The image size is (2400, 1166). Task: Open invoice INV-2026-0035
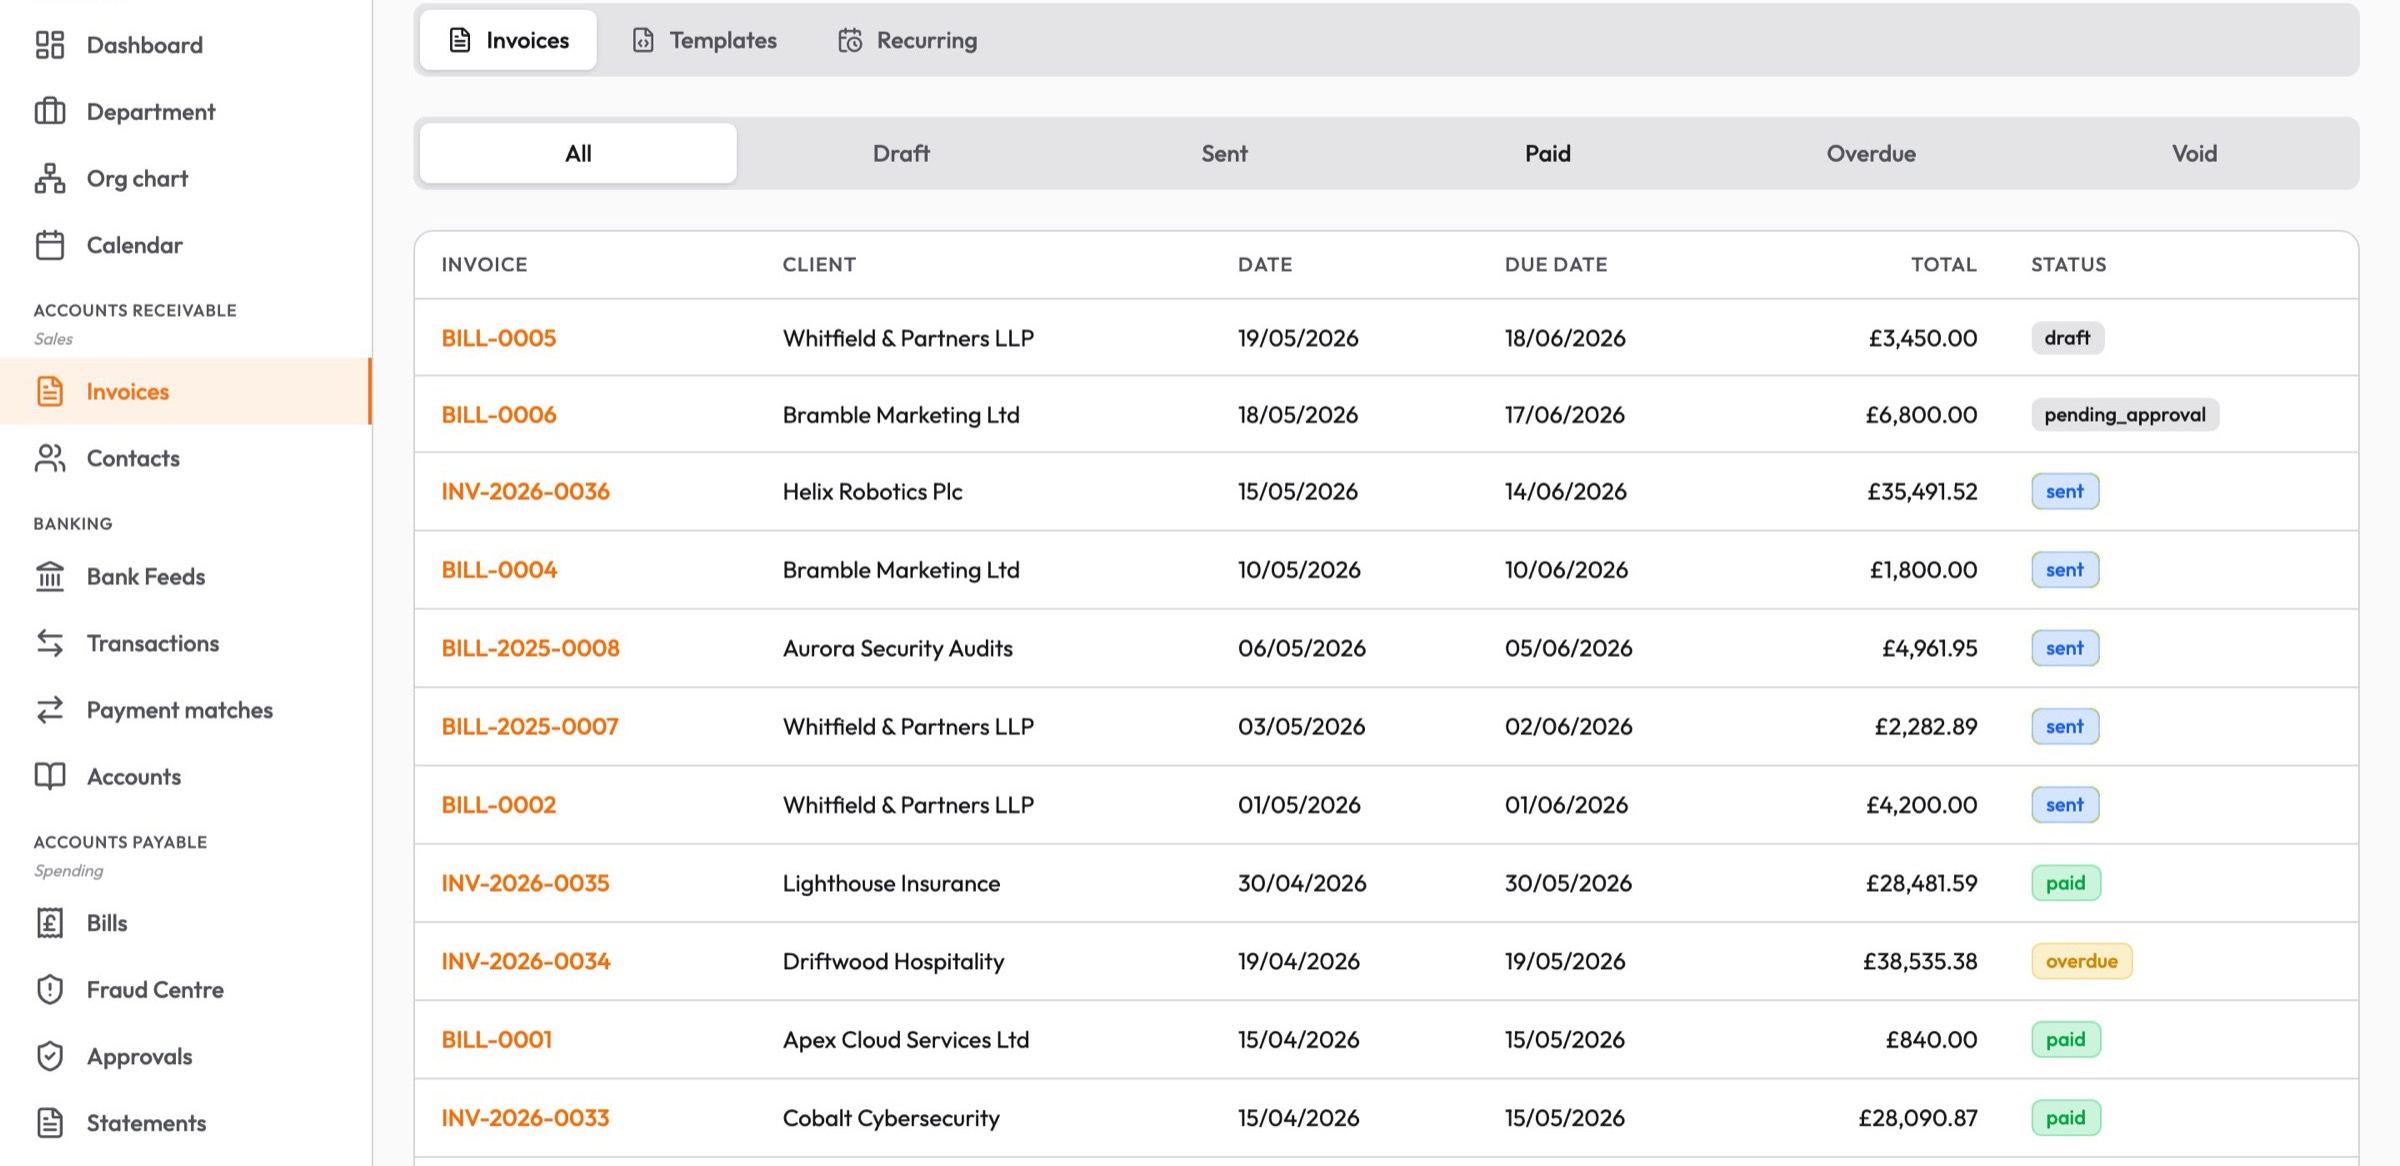tap(525, 883)
